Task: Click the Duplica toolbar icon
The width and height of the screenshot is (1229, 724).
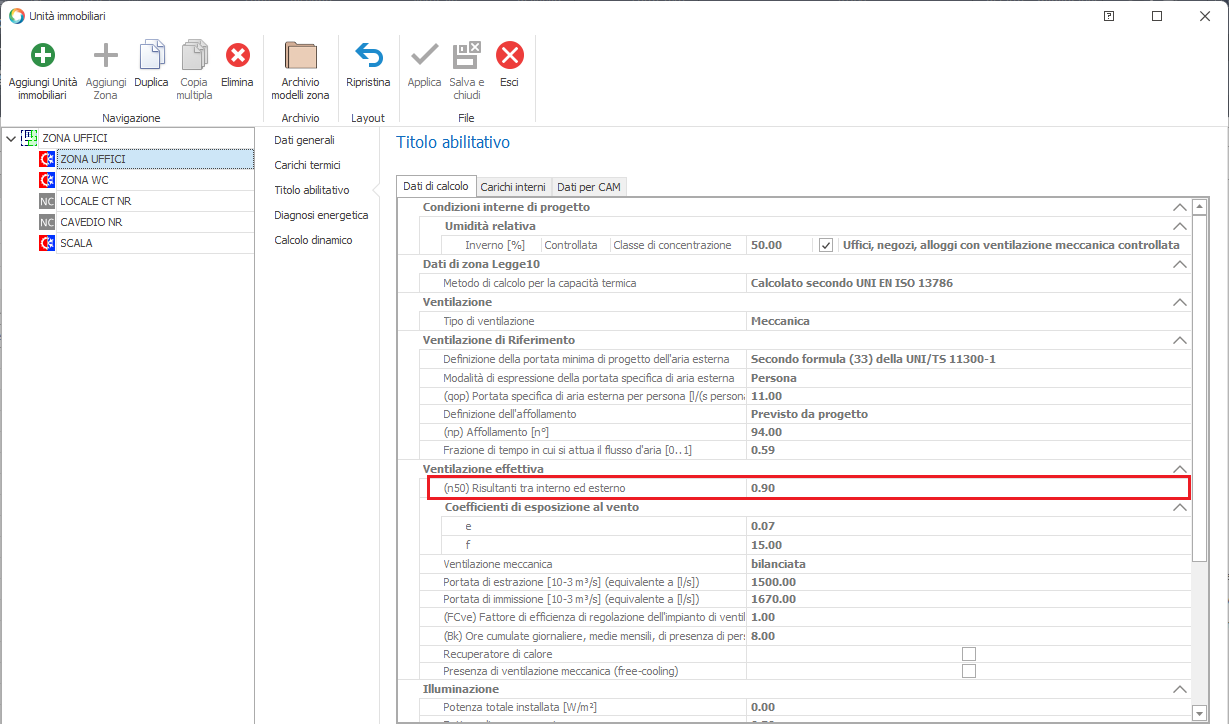Action: [152, 55]
